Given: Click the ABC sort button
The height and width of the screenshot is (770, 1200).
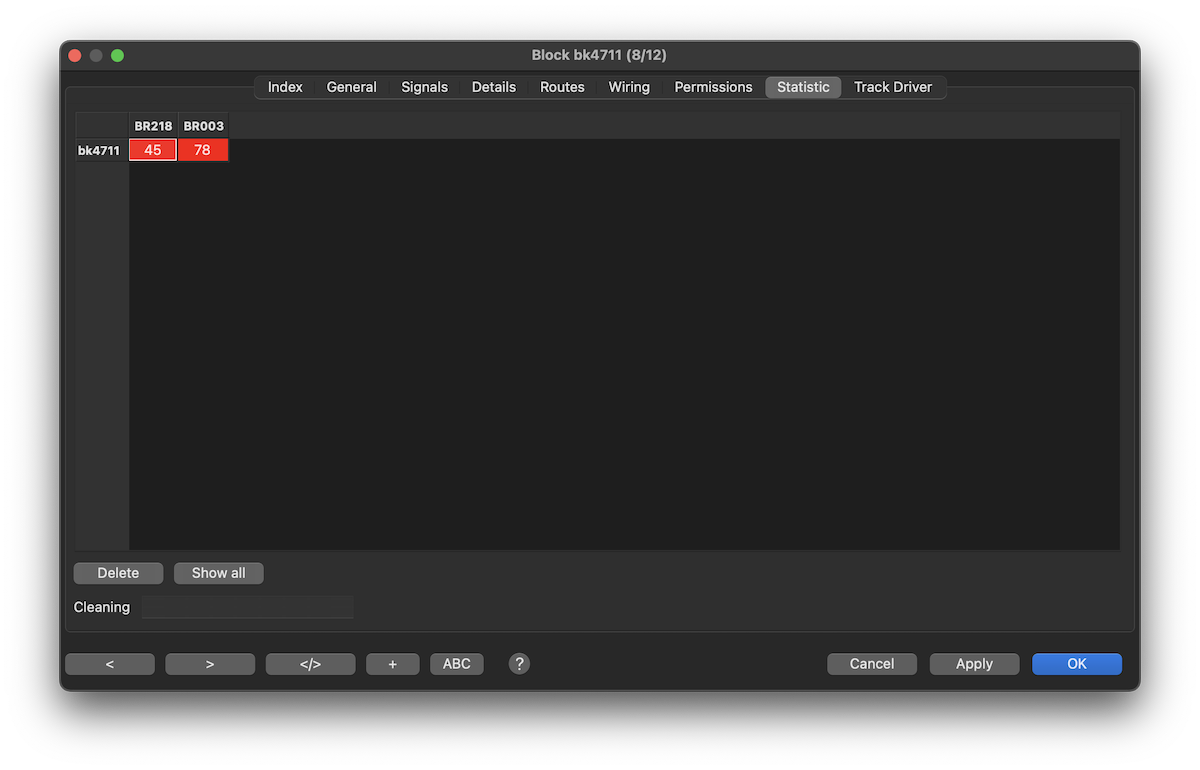Looking at the screenshot, I should [x=457, y=664].
